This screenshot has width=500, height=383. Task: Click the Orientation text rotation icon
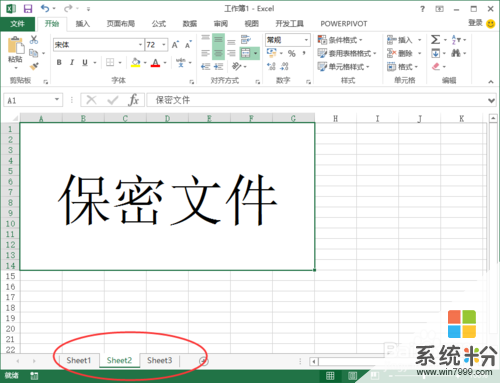(236, 66)
